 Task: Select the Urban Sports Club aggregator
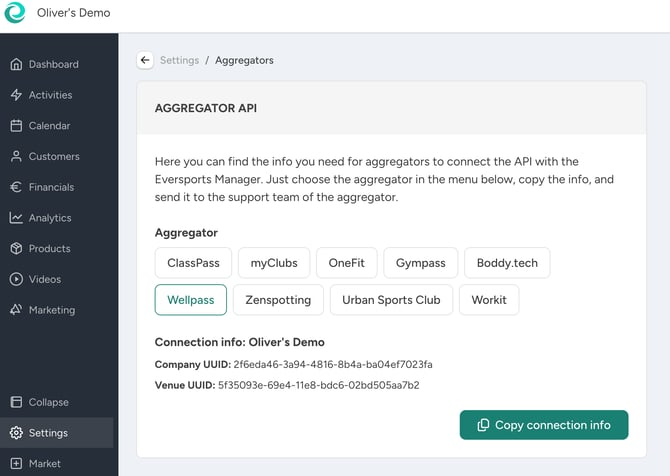coord(391,300)
